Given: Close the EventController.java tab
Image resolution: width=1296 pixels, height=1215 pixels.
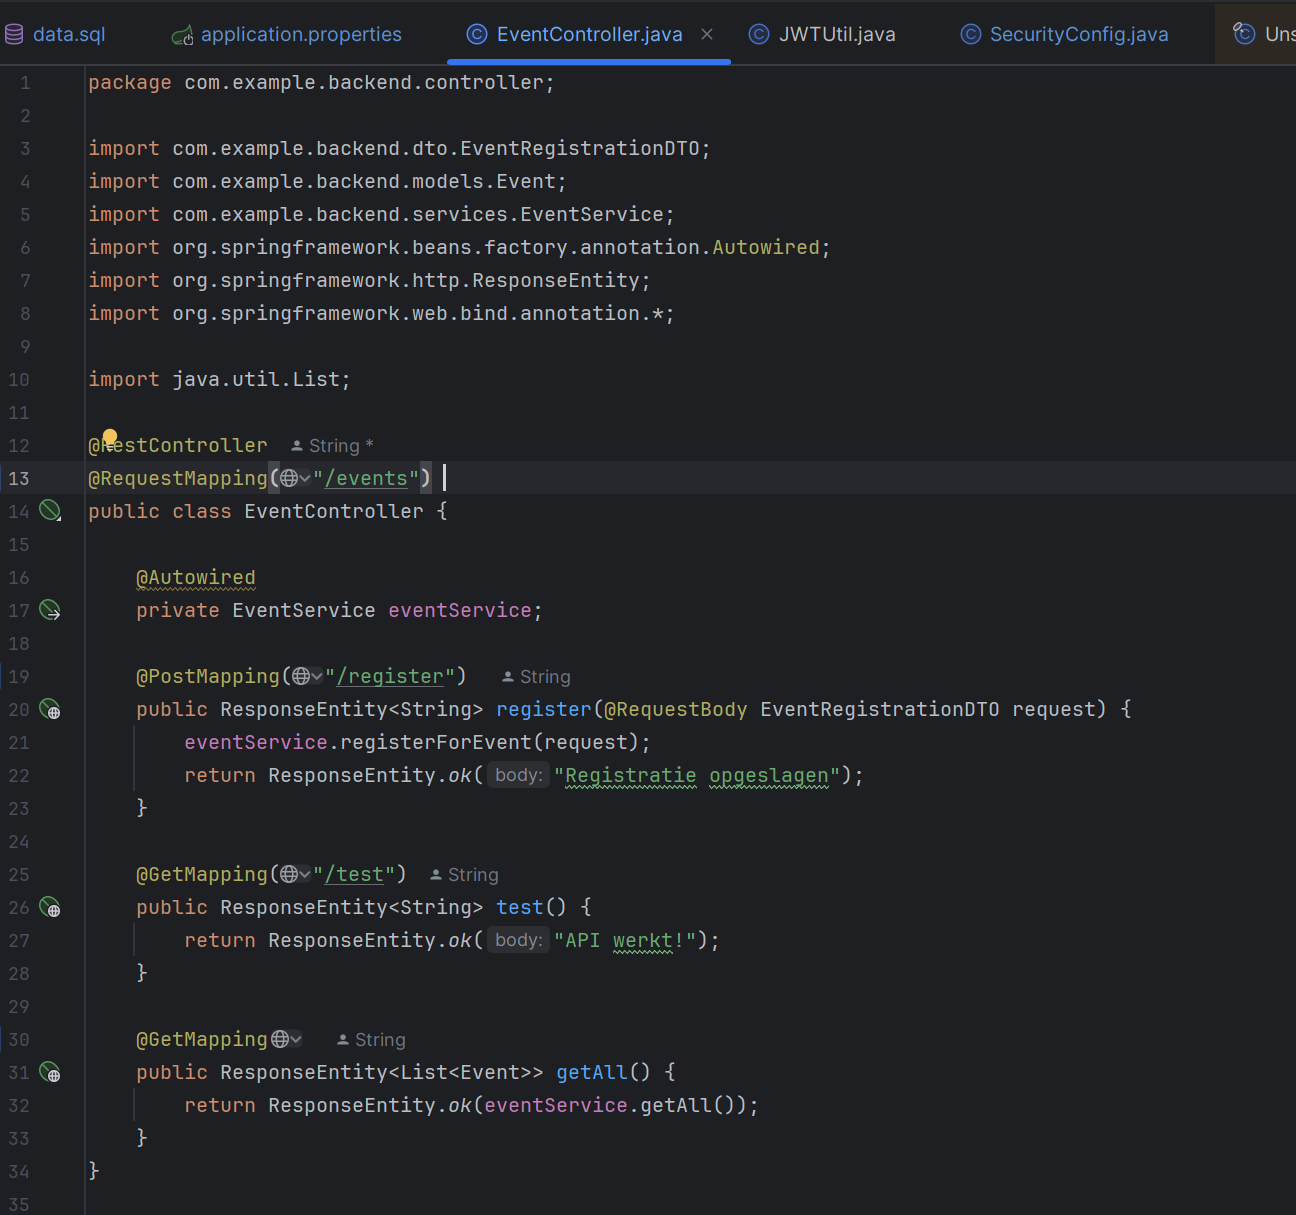Looking at the screenshot, I should 707,34.
